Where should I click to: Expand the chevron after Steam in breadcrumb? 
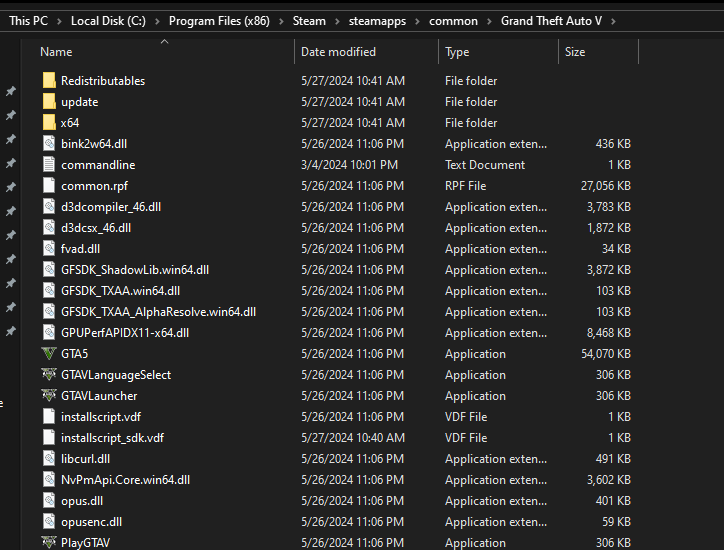337,21
